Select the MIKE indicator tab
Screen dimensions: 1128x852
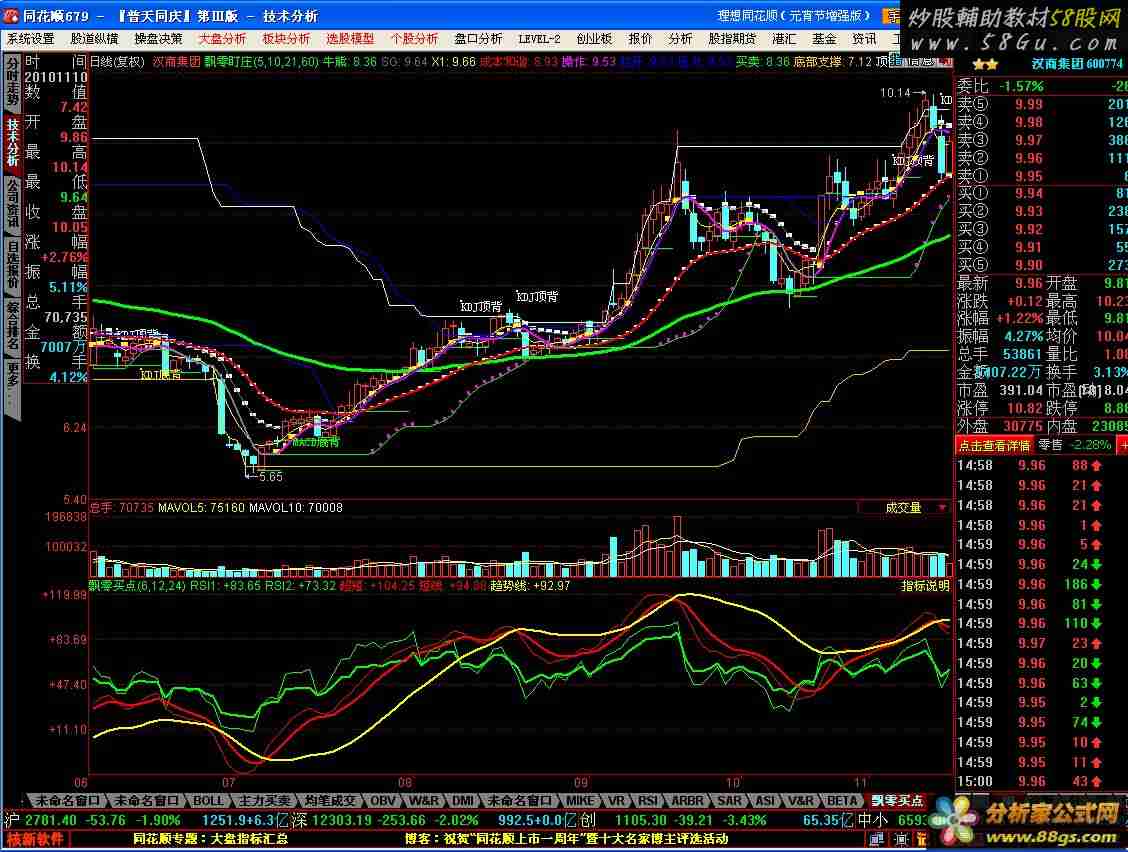(x=579, y=800)
